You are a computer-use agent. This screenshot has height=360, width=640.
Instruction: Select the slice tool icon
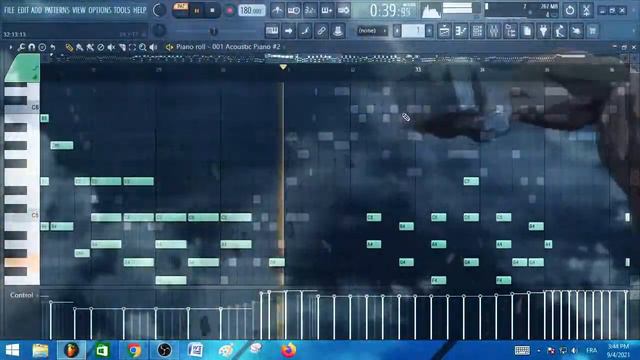(122, 47)
